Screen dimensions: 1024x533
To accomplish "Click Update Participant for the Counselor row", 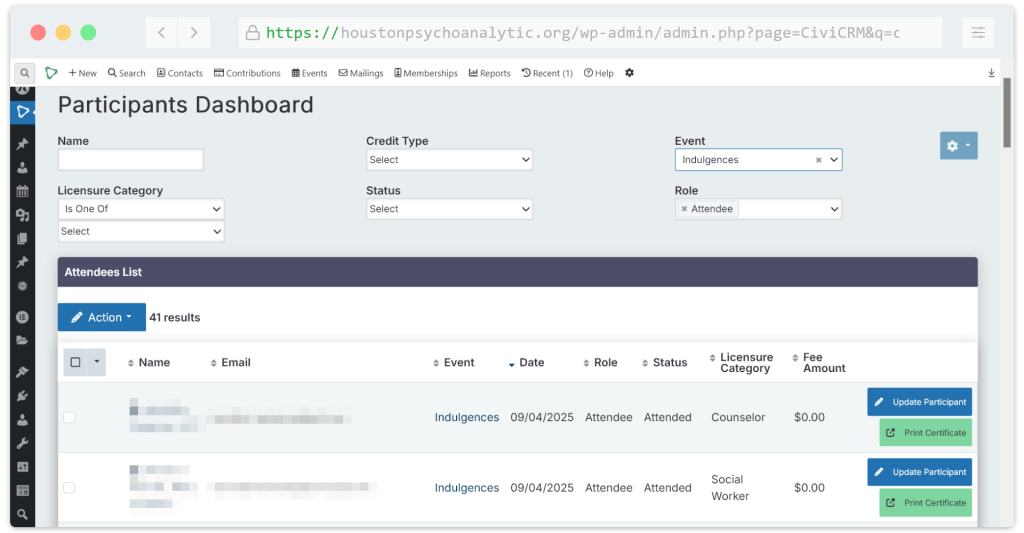I will tap(920, 402).
